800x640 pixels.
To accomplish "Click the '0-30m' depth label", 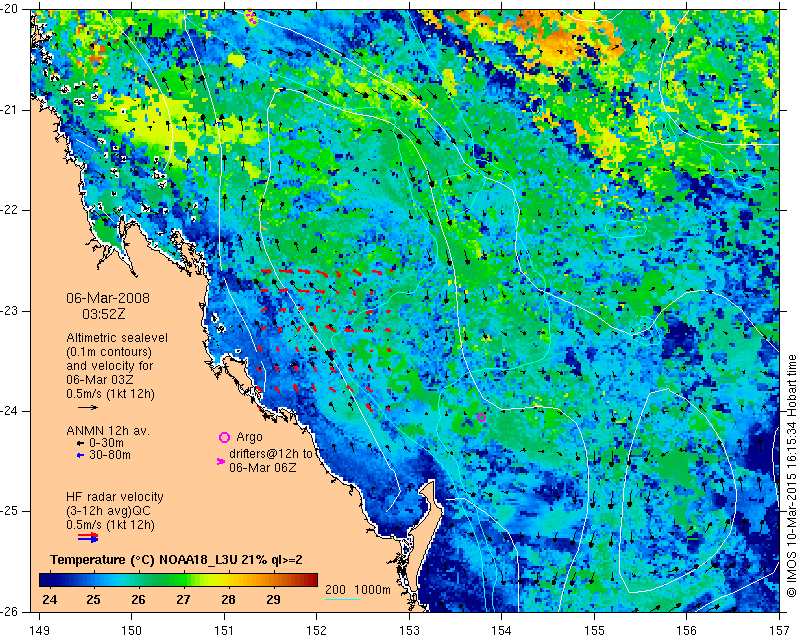I will [x=106, y=443].
